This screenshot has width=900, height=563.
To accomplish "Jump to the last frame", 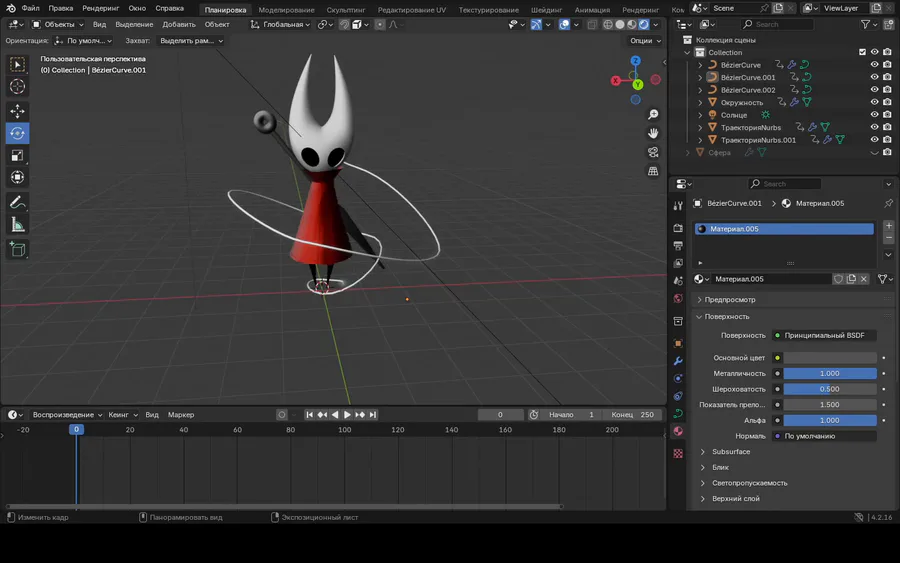I will (x=373, y=415).
